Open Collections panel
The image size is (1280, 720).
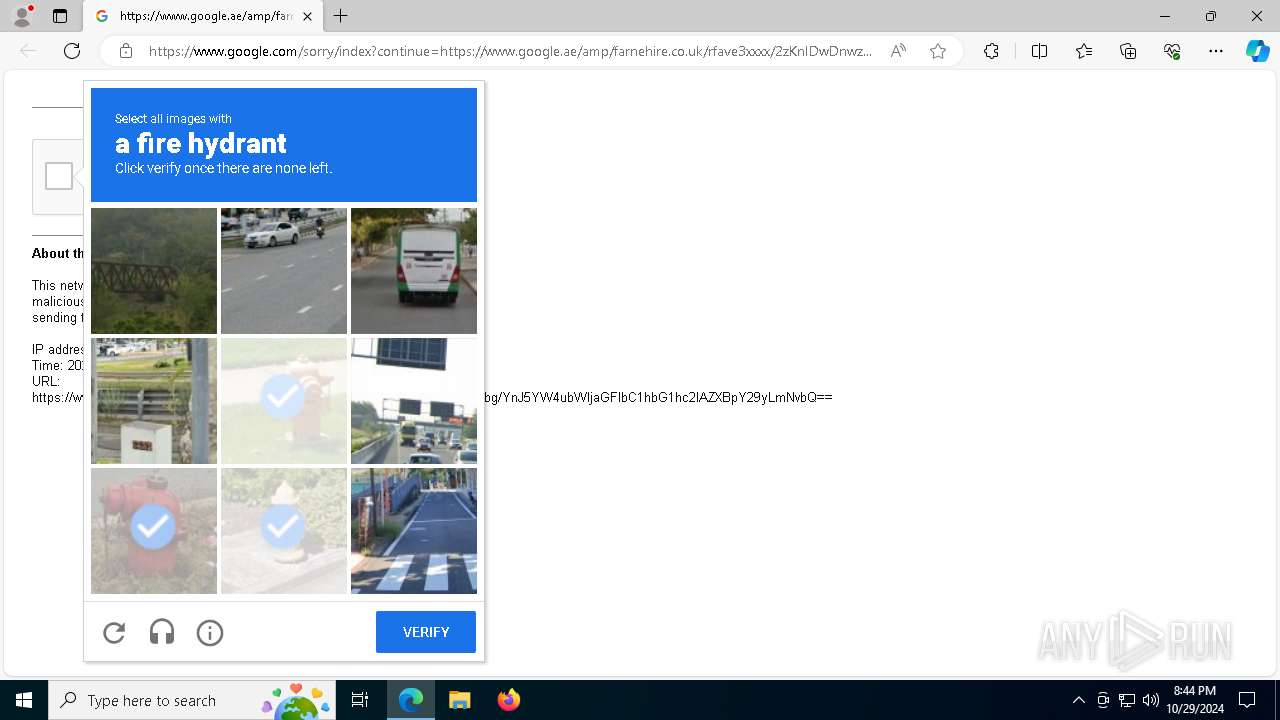point(1128,51)
